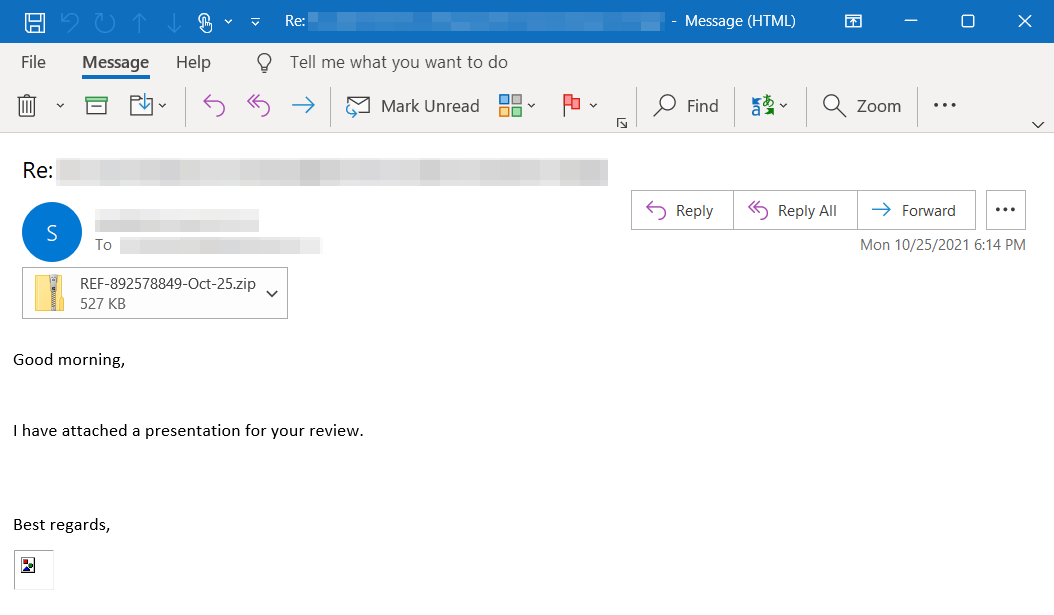Click the sender's circular avatar
The image size is (1054, 615).
[x=52, y=232]
